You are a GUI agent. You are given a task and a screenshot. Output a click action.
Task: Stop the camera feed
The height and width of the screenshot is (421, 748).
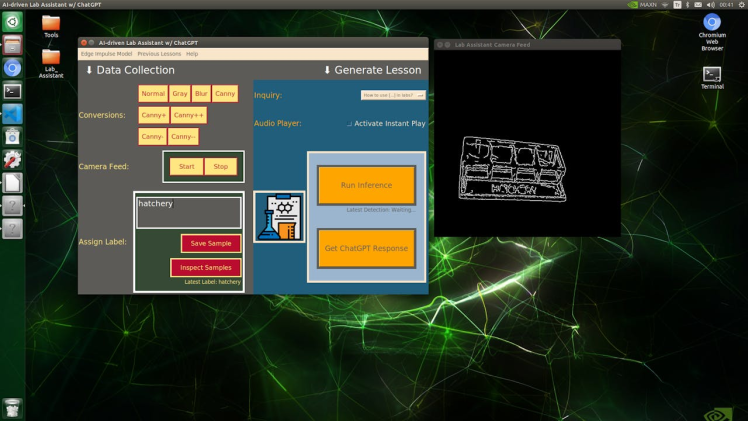[x=220, y=166]
